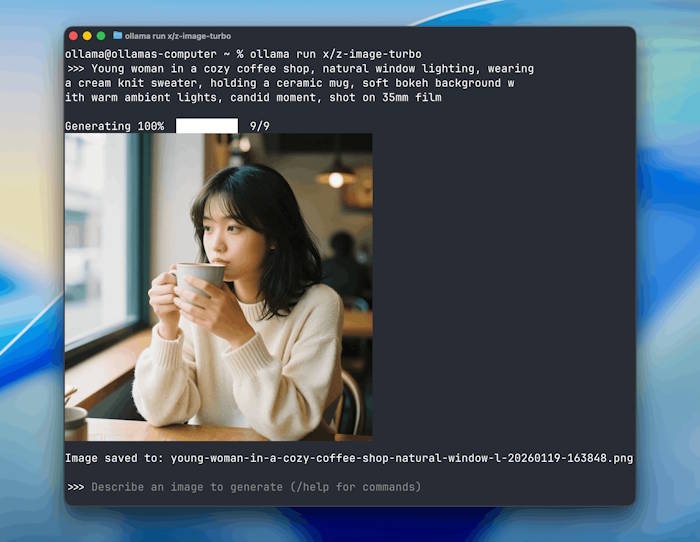Screen dimensions: 700x542
Task: Click the 'Image saved to:' label
Action: pyautogui.click(x=115, y=459)
